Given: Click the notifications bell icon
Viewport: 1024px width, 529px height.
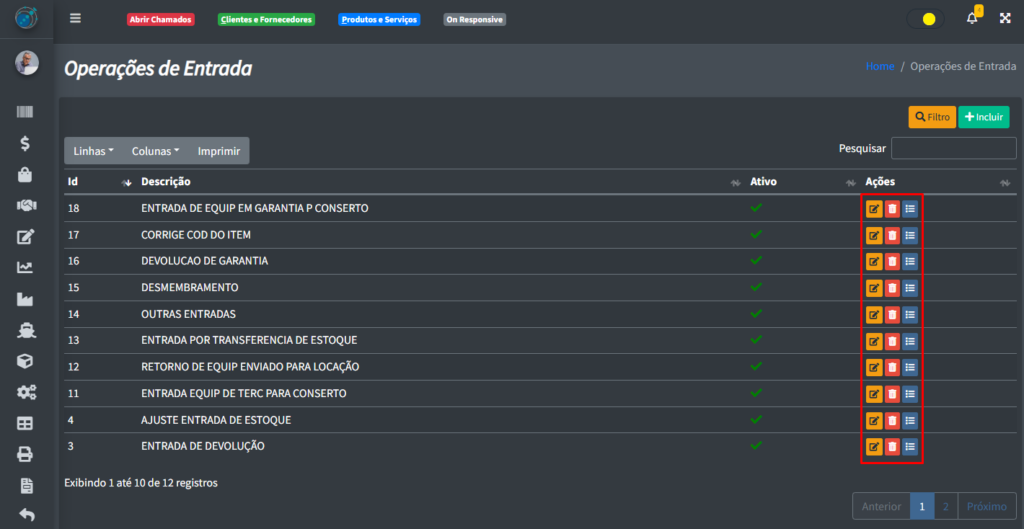Looking at the screenshot, I should (972, 18).
